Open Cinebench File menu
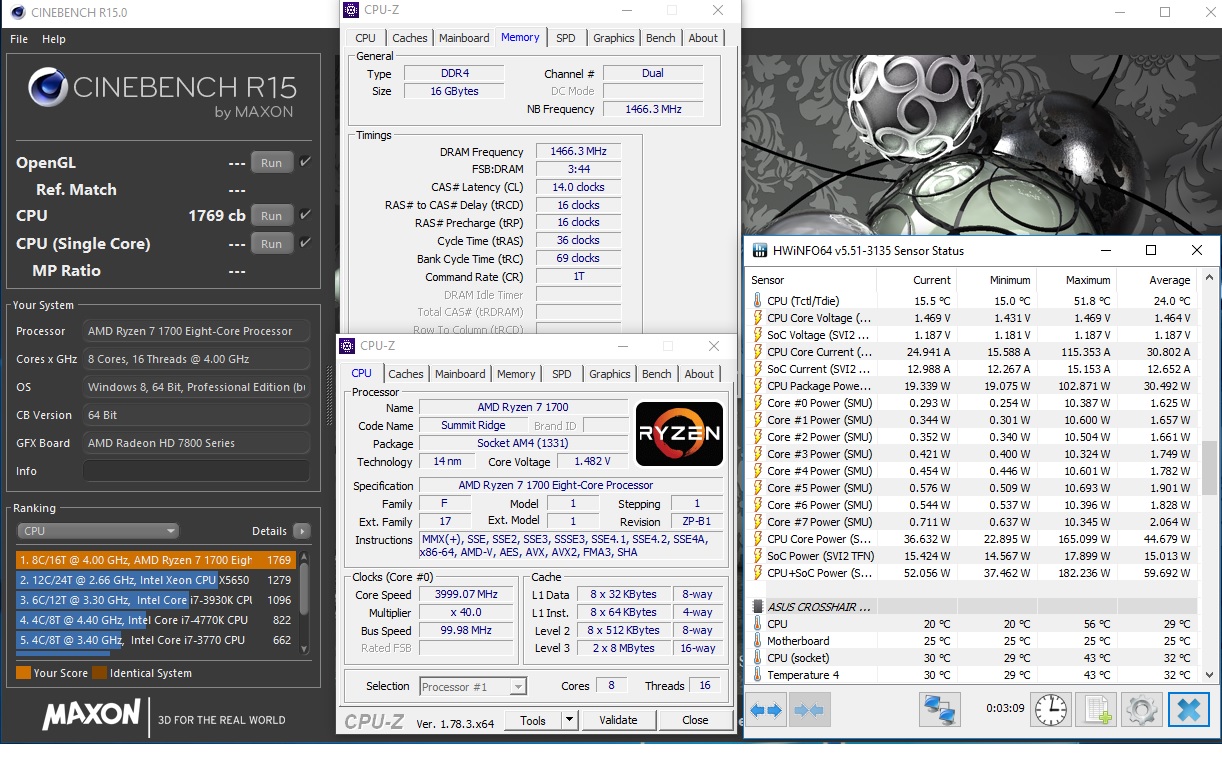Viewport: 1222px width, 772px height. point(19,39)
